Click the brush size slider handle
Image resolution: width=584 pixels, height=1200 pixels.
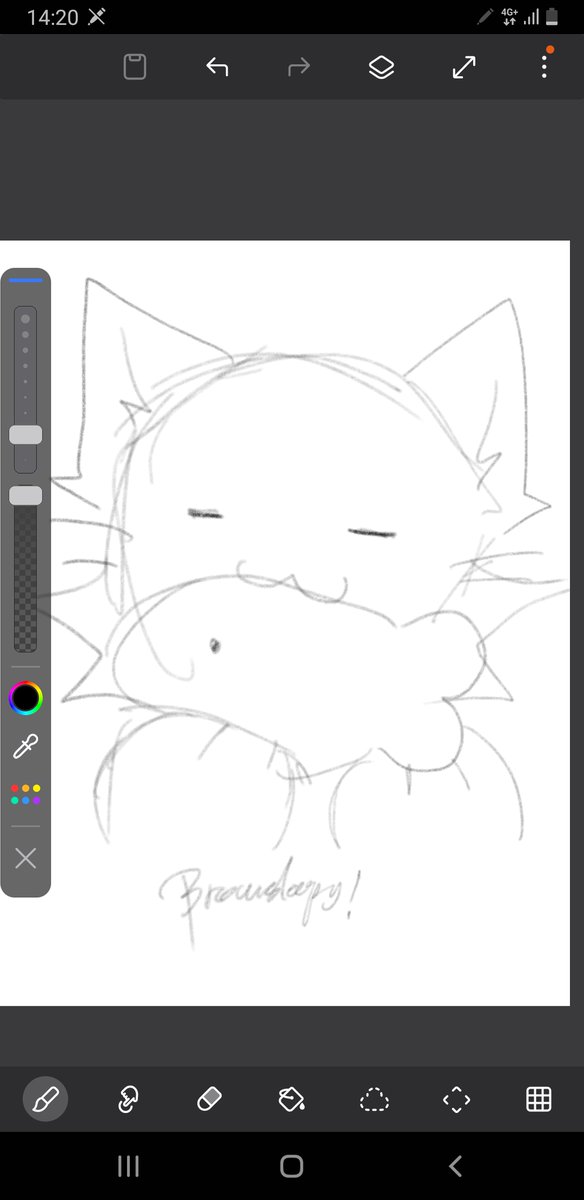coord(26,435)
